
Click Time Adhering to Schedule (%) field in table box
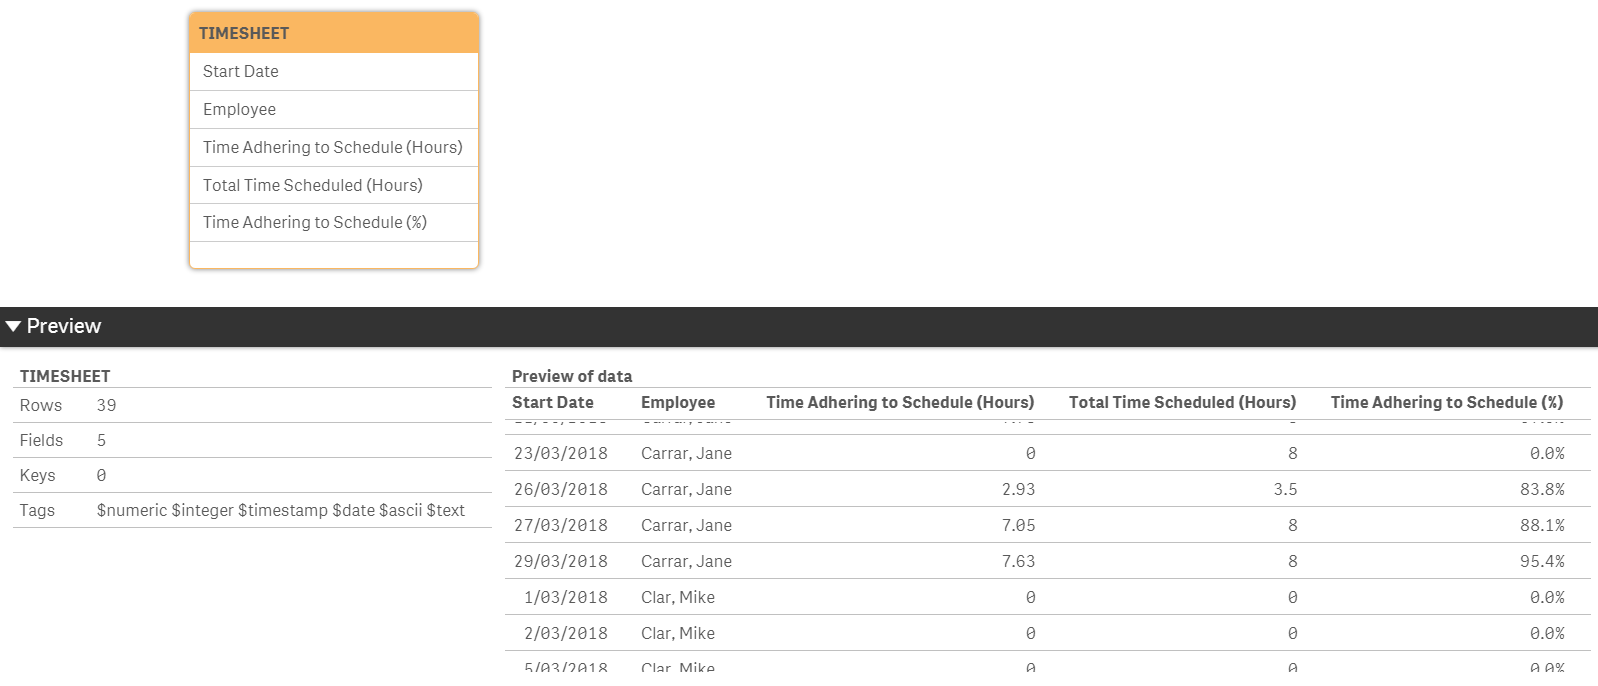[315, 222]
